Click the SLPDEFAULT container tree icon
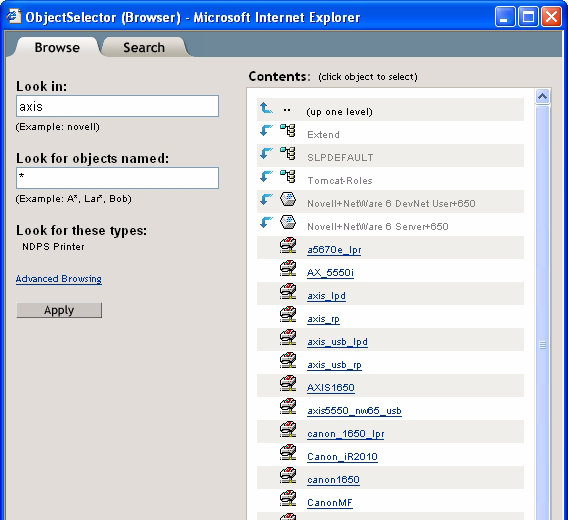This screenshot has height=520, width=568. pos(288,153)
